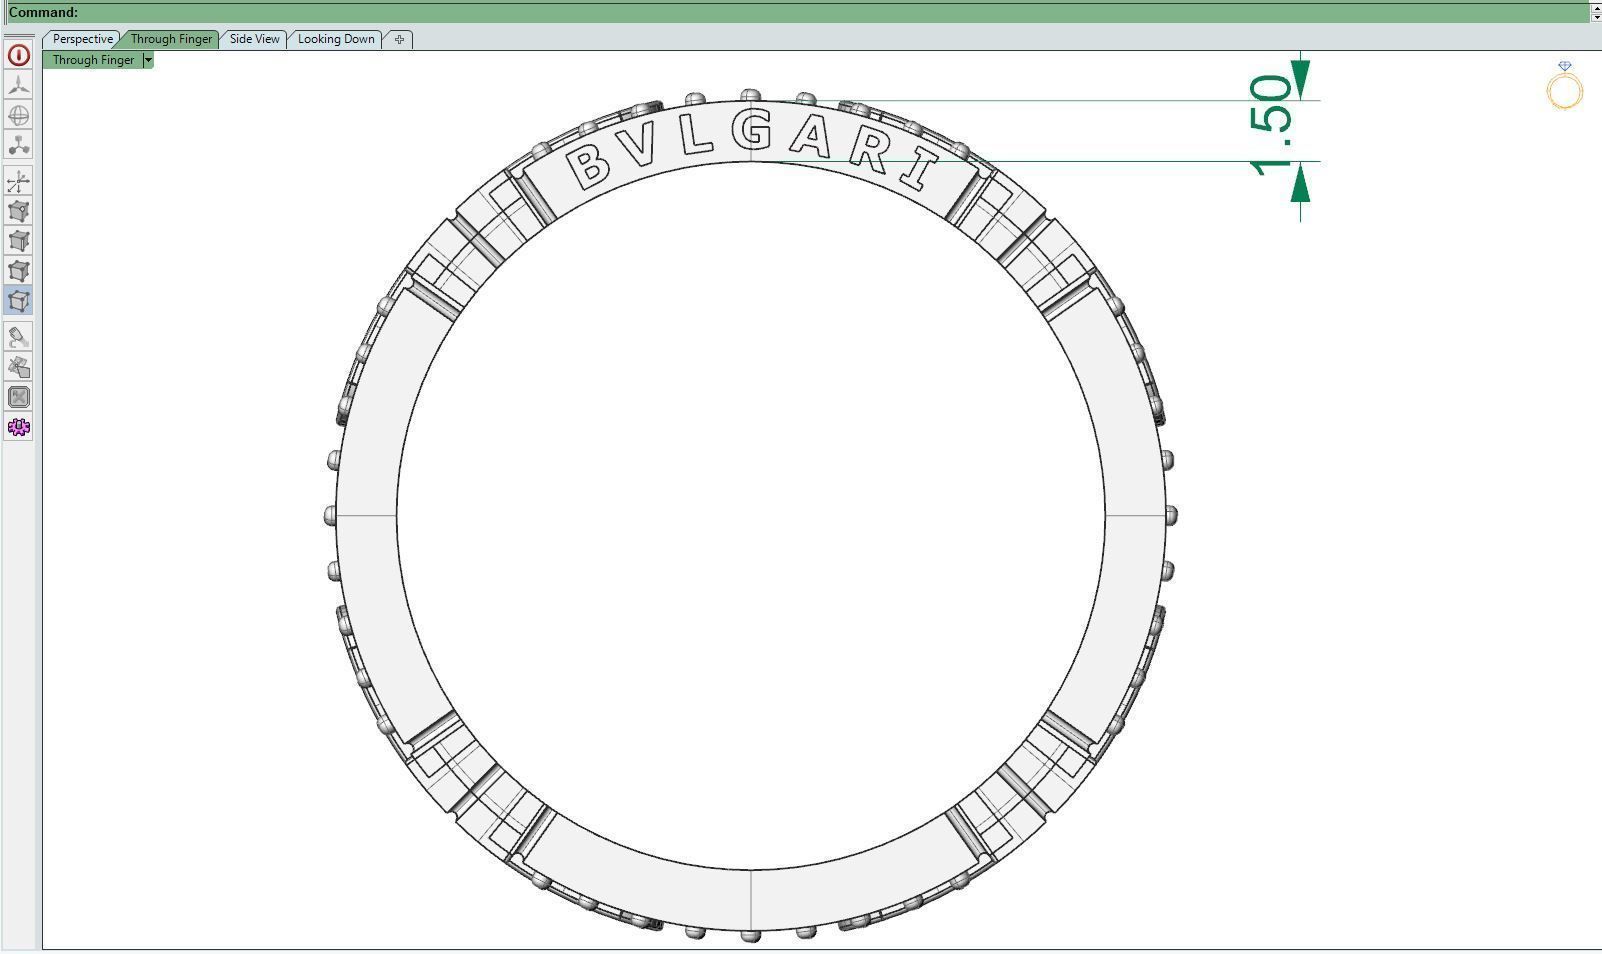
Task: Select the third cube display-mode icon
Action: [18, 272]
